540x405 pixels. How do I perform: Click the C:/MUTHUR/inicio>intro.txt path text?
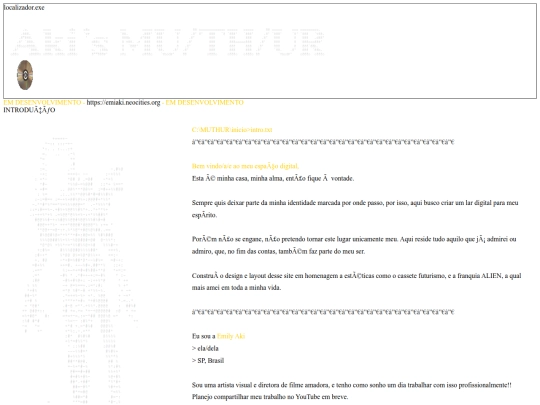point(232,130)
